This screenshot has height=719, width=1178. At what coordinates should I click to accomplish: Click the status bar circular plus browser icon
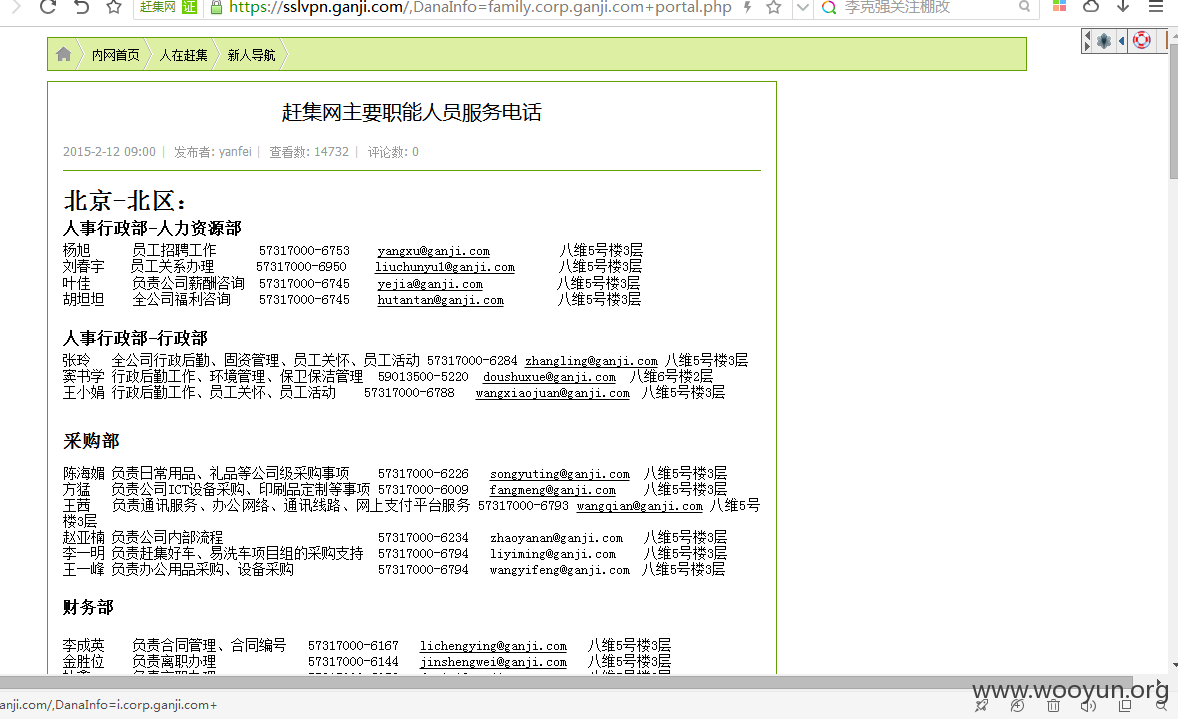[x=1017, y=705]
